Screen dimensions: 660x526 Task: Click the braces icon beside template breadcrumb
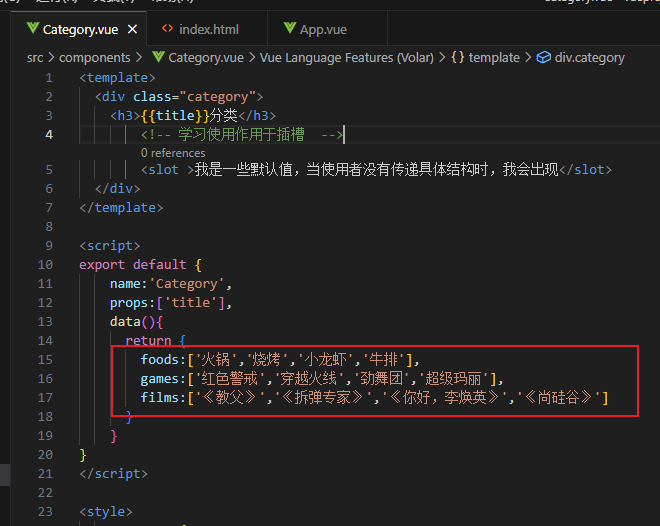[x=458, y=57]
